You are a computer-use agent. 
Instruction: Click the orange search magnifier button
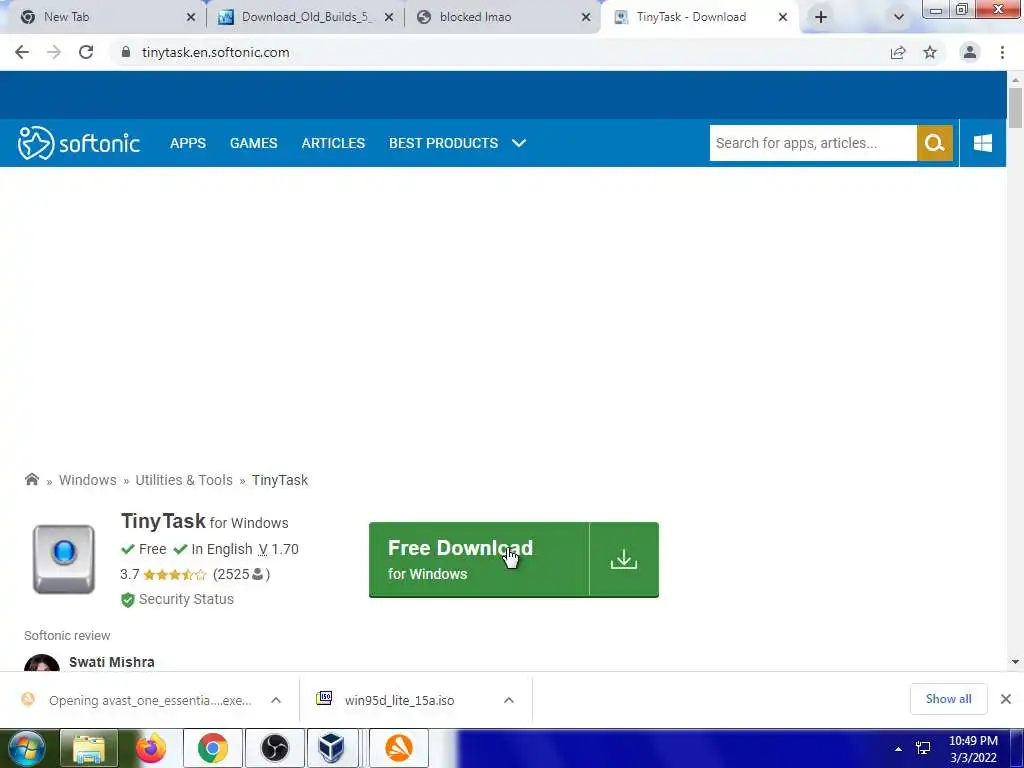(x=935, y=143)
